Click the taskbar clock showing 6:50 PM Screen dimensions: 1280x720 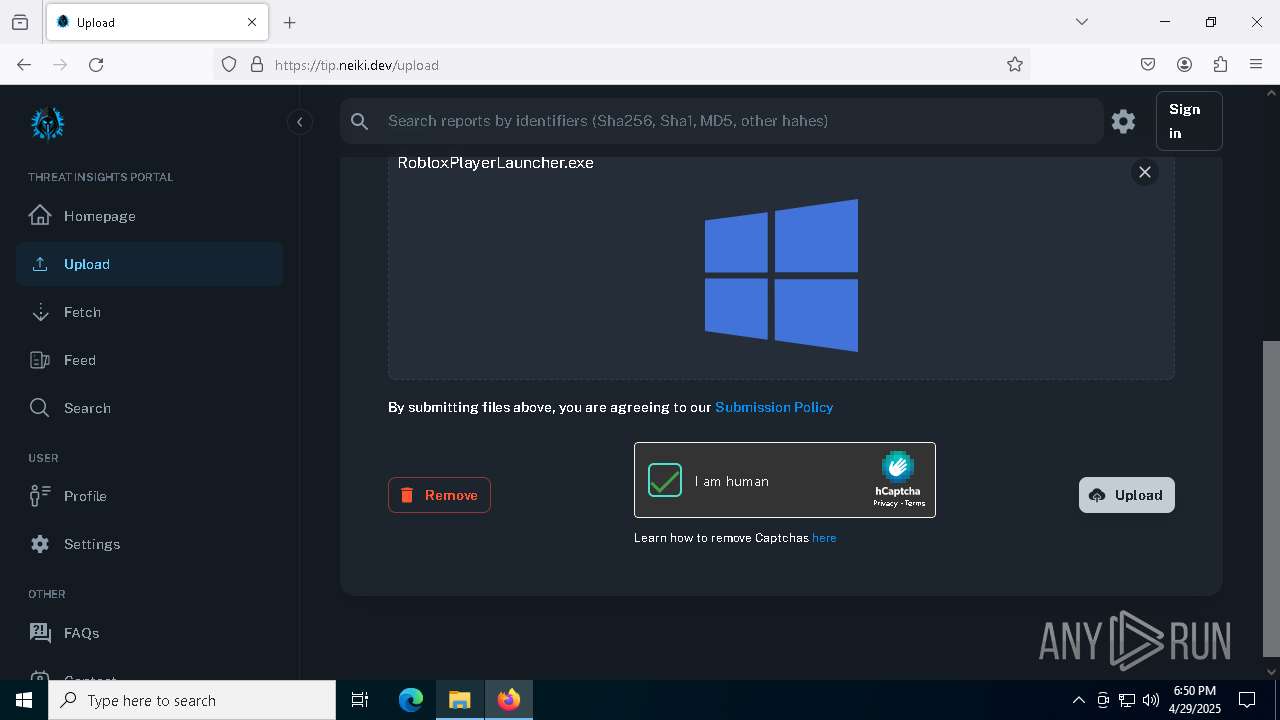[1194, 700]
